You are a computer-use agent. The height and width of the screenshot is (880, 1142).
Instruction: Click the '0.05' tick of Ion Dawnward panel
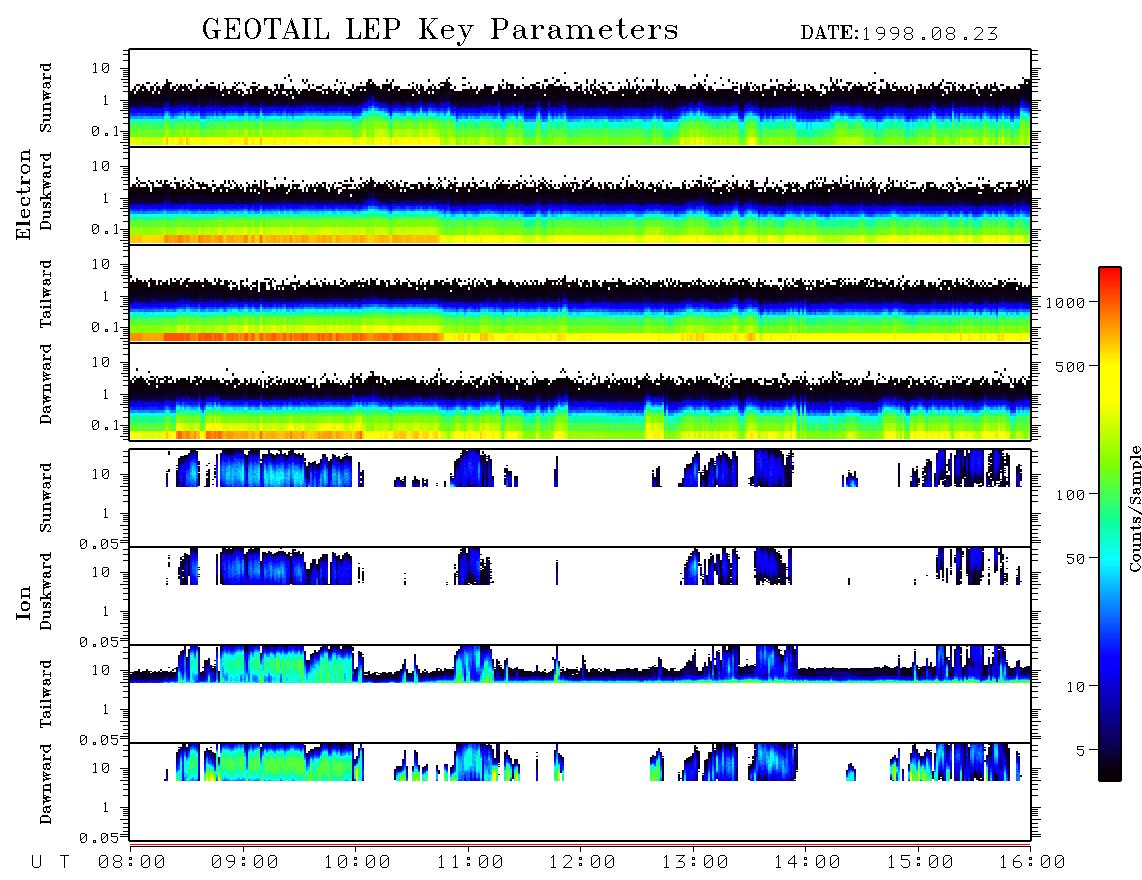[98, 838]
